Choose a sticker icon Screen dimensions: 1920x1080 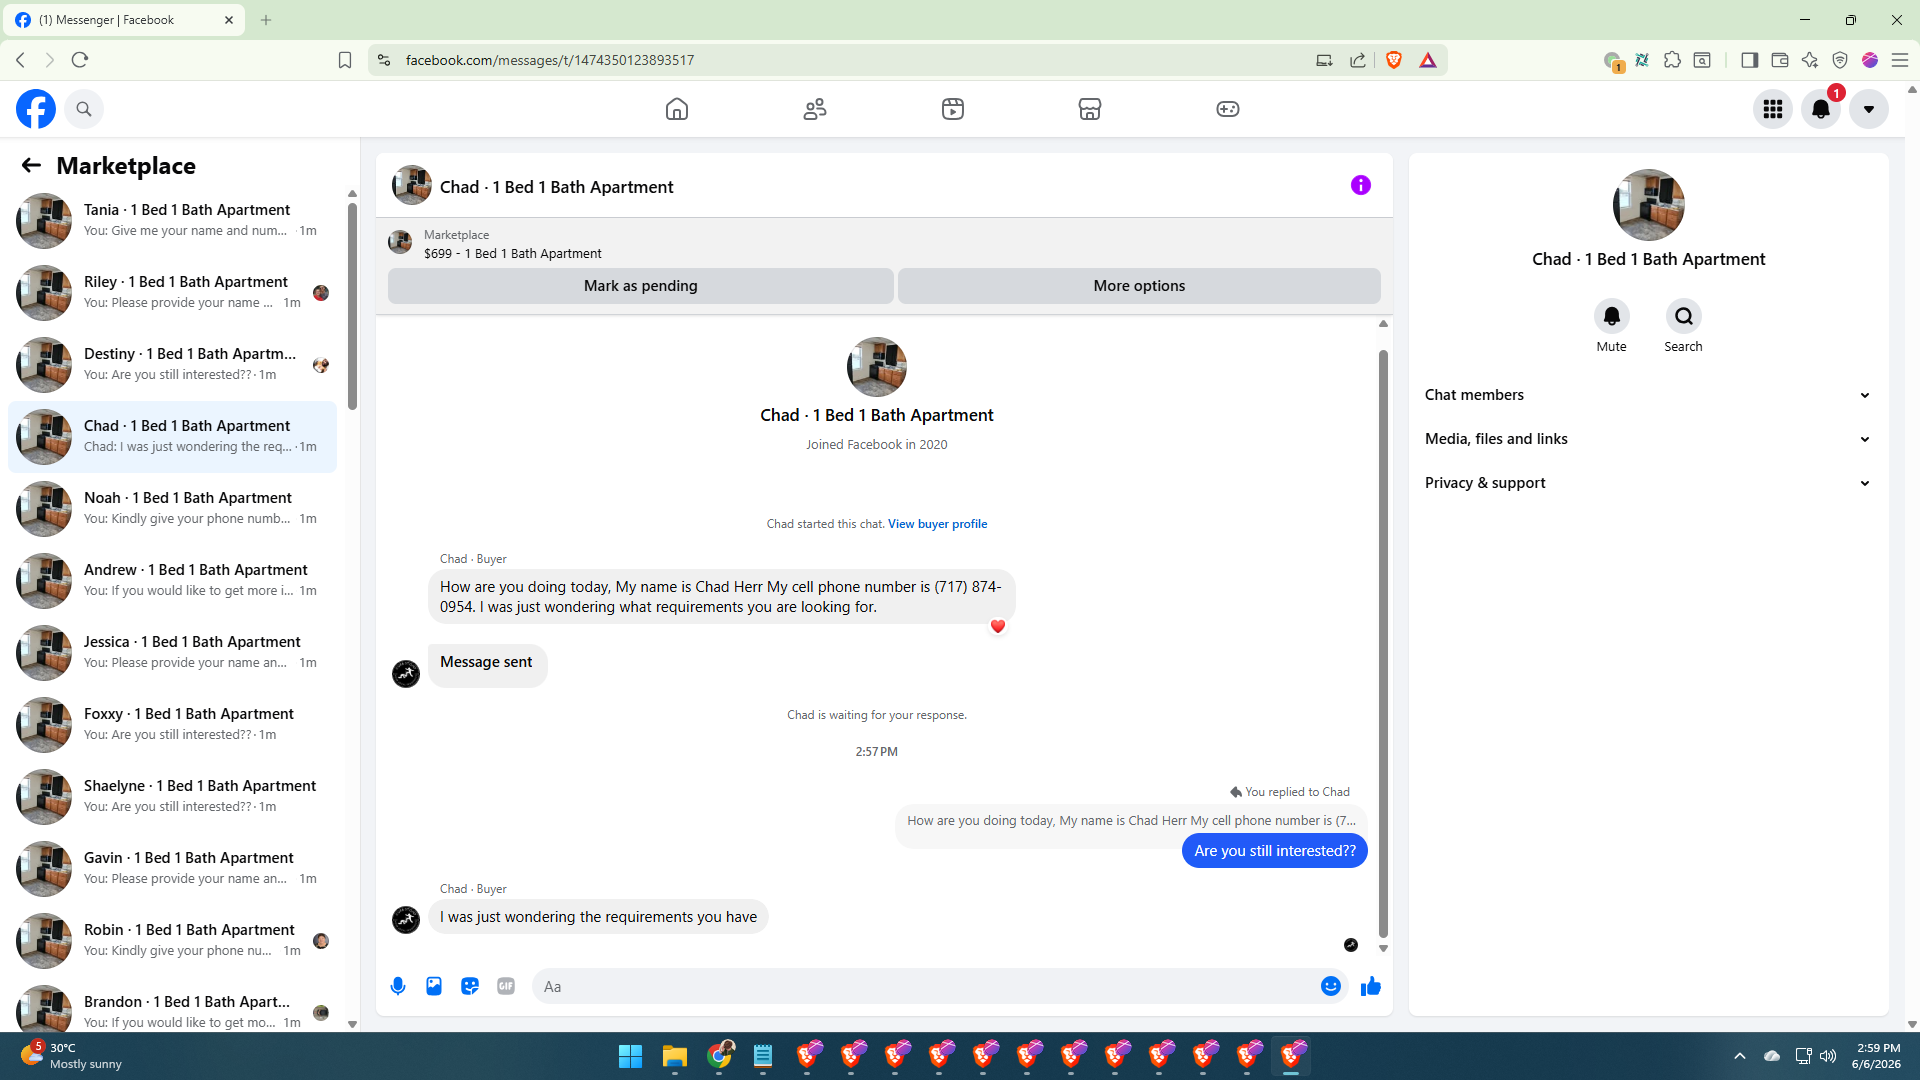coord(470,986)
